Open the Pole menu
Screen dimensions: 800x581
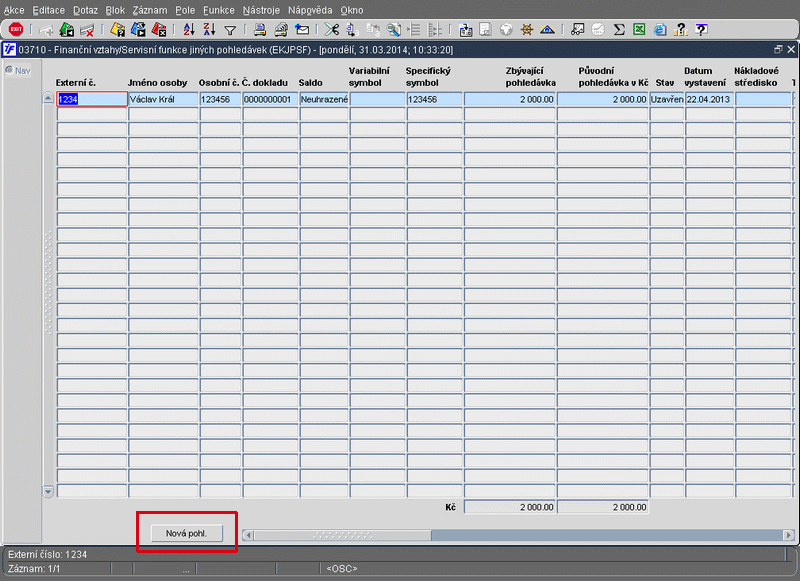185,10
